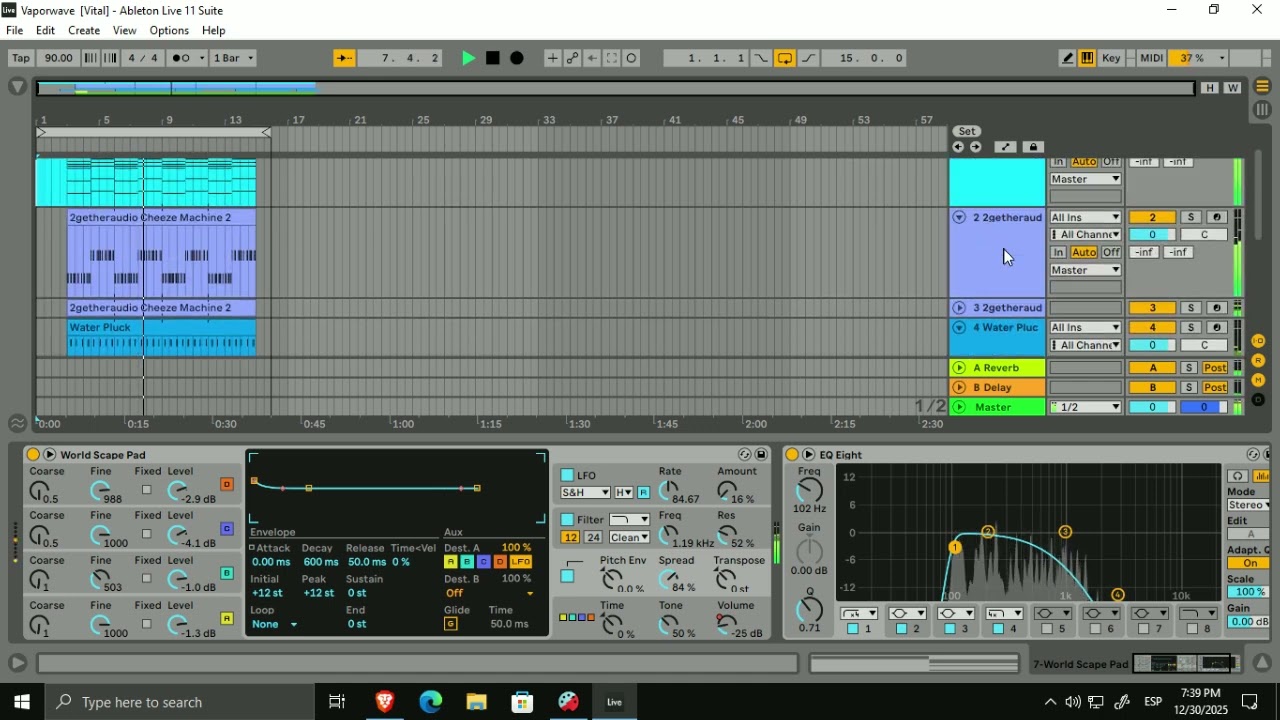Toggle the LFO checkbox in World Scape Pad
This screenshot has width=1280, height=720.
coord(567,475)
